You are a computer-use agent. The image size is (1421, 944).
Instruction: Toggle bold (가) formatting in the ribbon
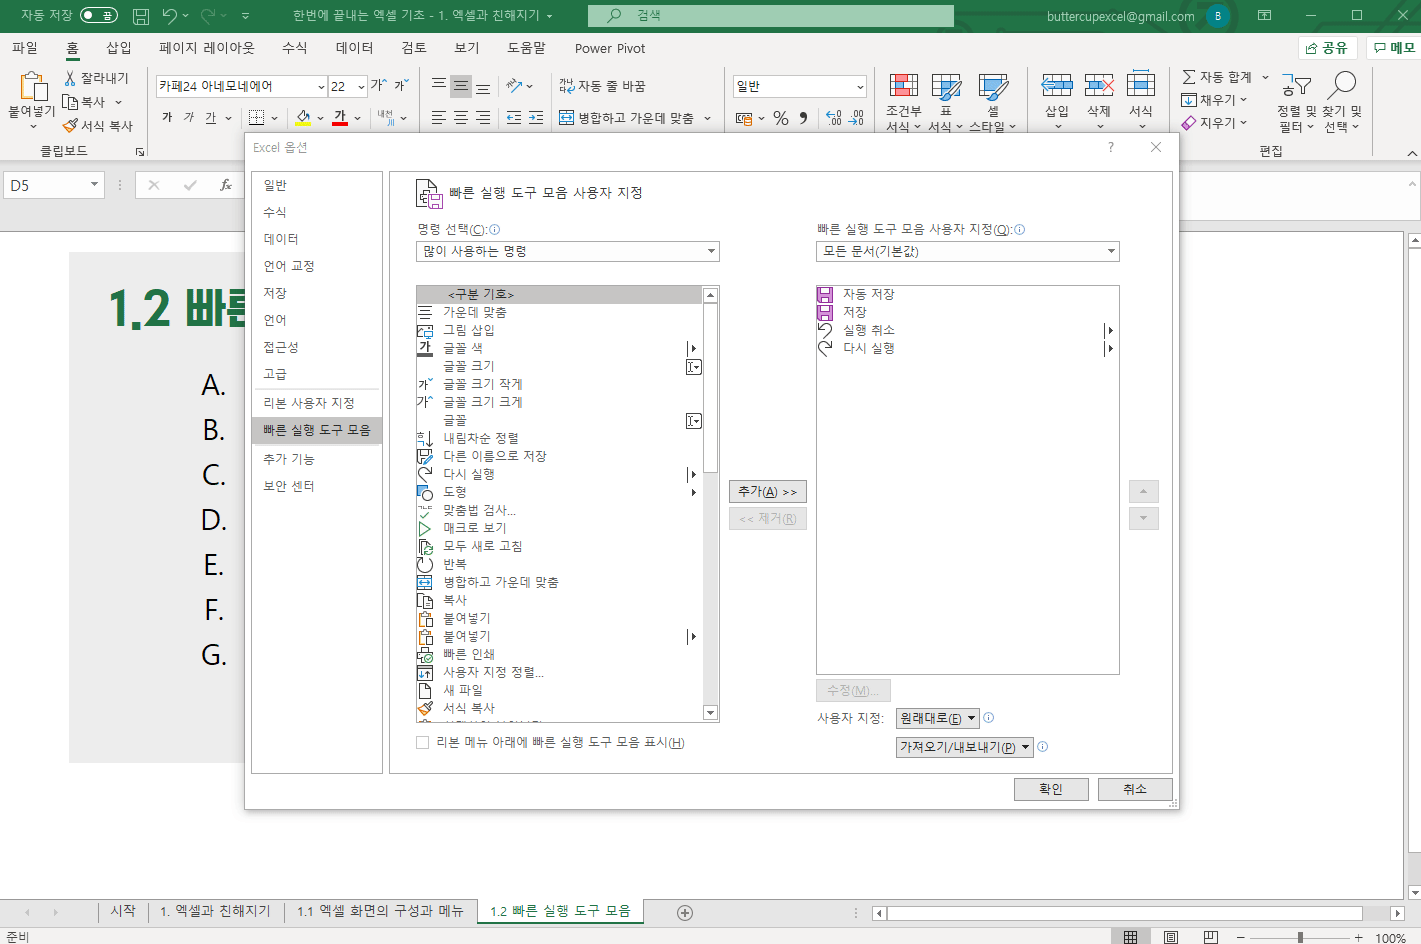pyautogui.click(x=167, y=118)
